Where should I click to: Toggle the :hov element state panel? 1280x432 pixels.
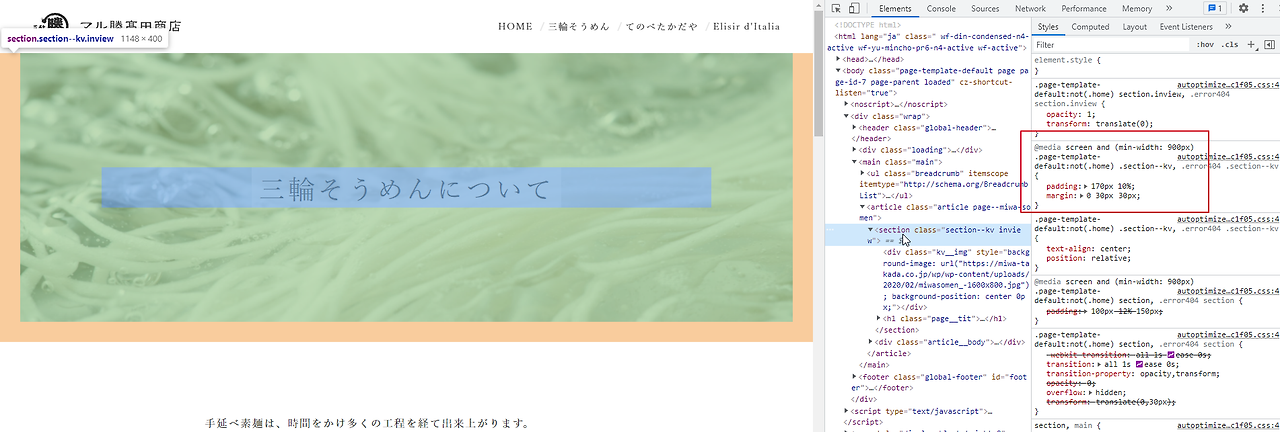tap(1205, 45)
